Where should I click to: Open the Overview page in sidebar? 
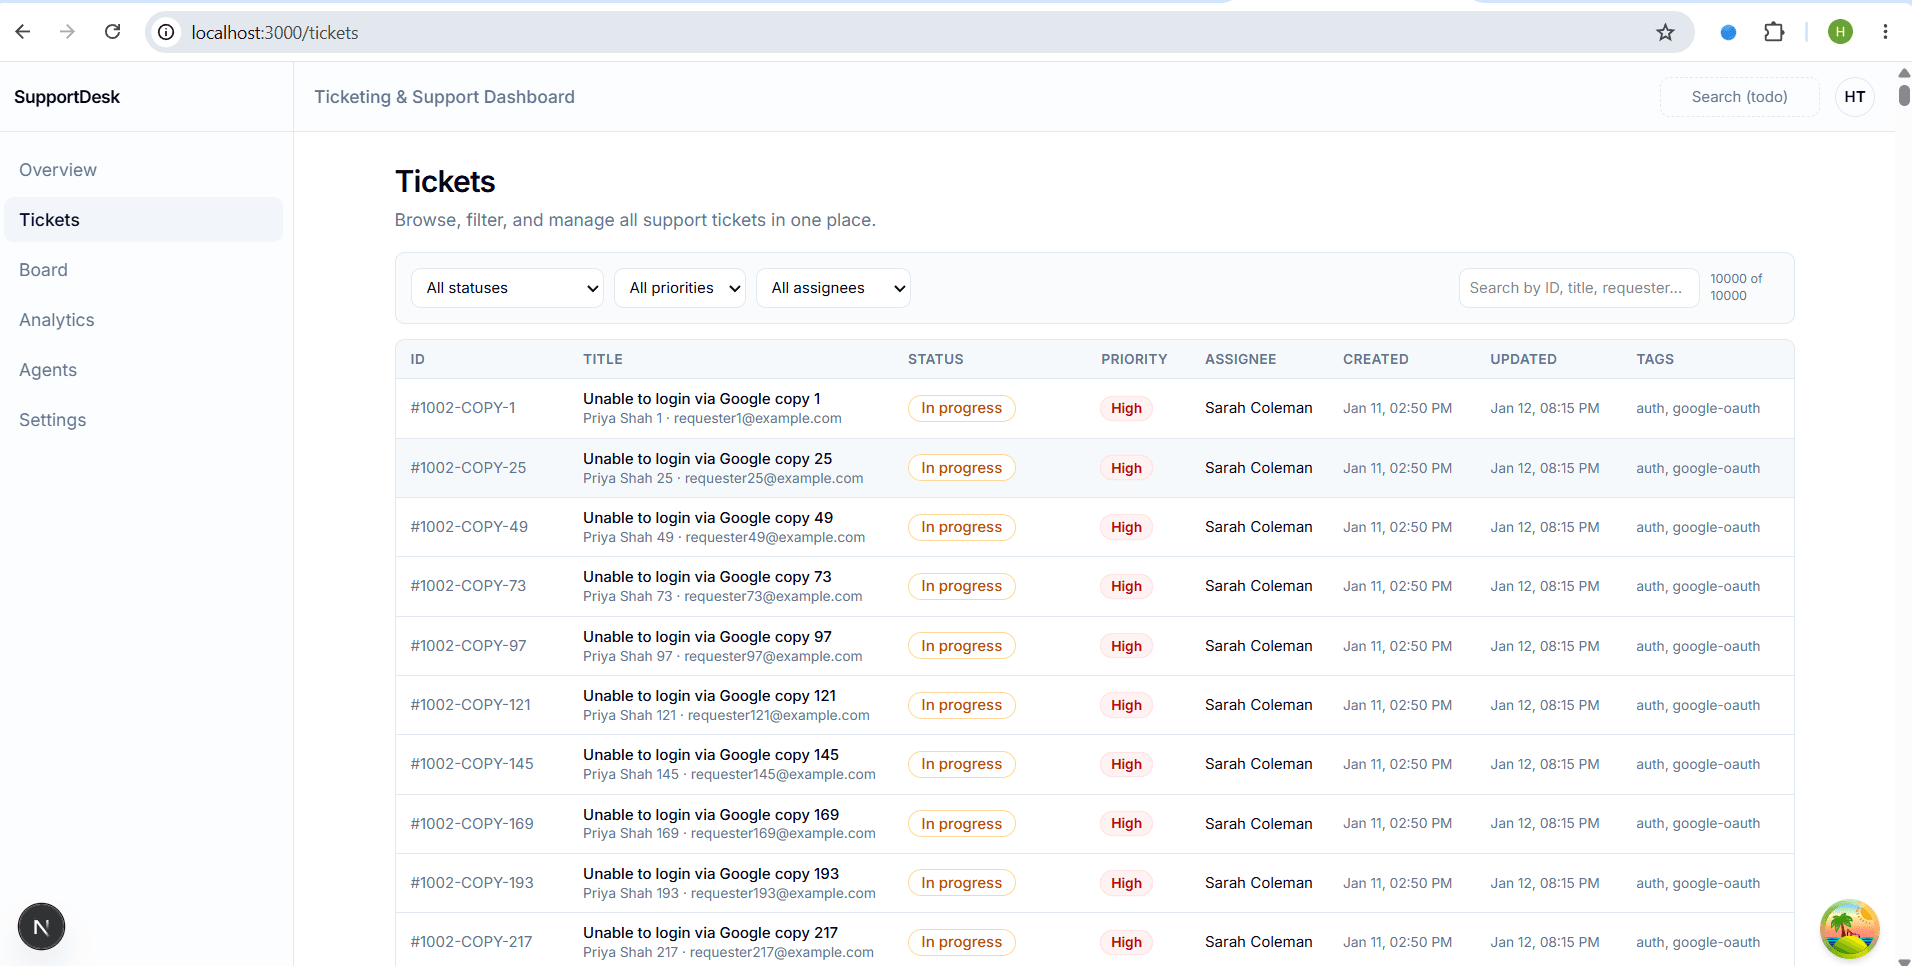click(144, 170)
